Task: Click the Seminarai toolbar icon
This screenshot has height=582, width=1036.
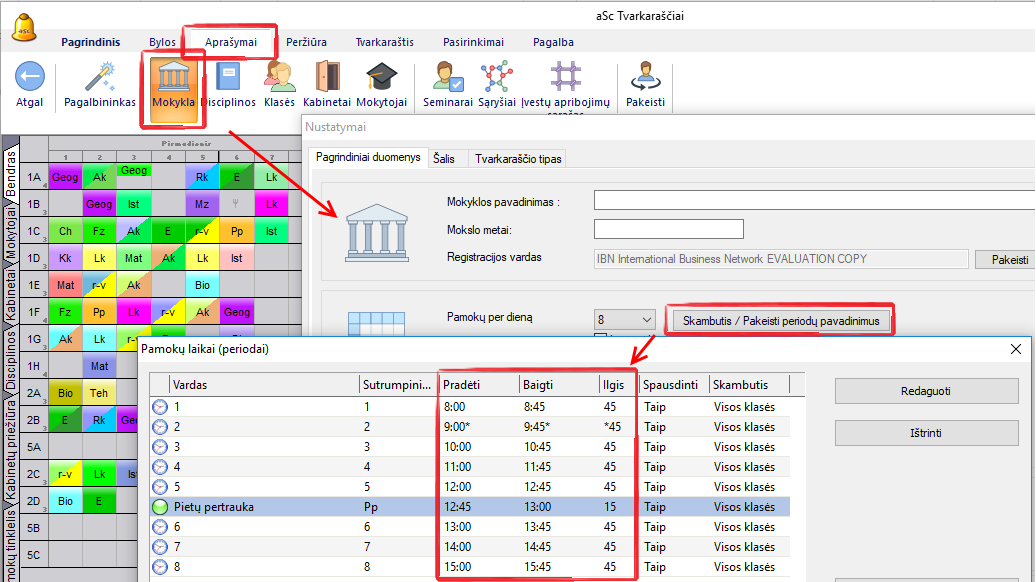Action: click(447, 79)
